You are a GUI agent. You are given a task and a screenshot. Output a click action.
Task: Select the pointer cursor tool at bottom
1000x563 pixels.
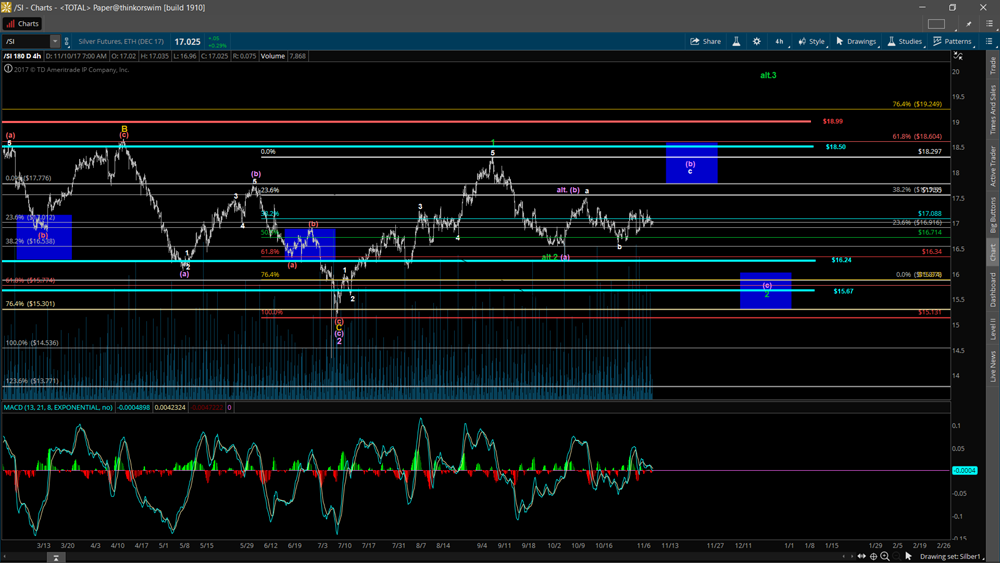pos(909,556)
